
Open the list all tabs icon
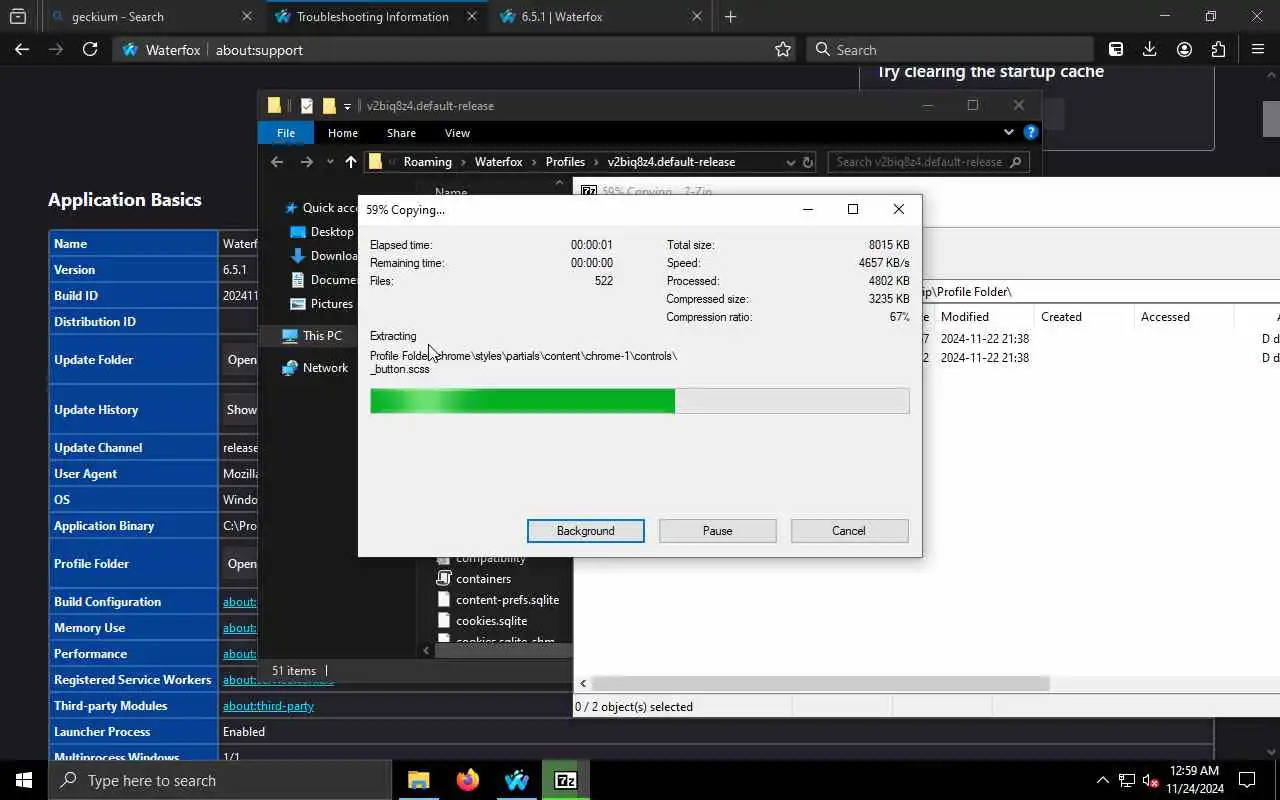pos(17,16)
